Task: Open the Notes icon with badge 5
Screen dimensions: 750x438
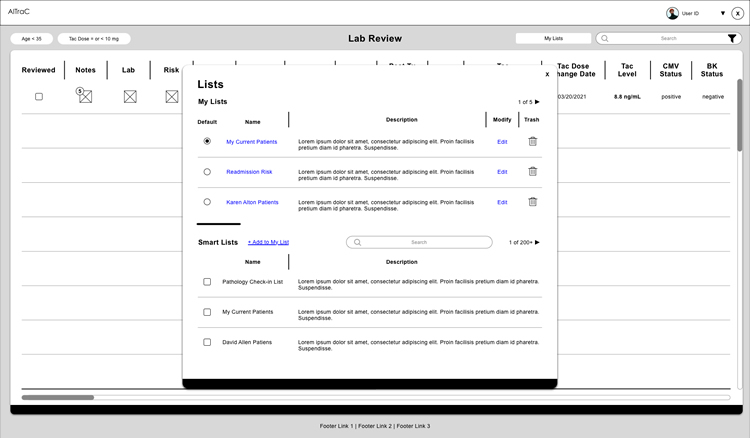Action: (x=84, y=96)
